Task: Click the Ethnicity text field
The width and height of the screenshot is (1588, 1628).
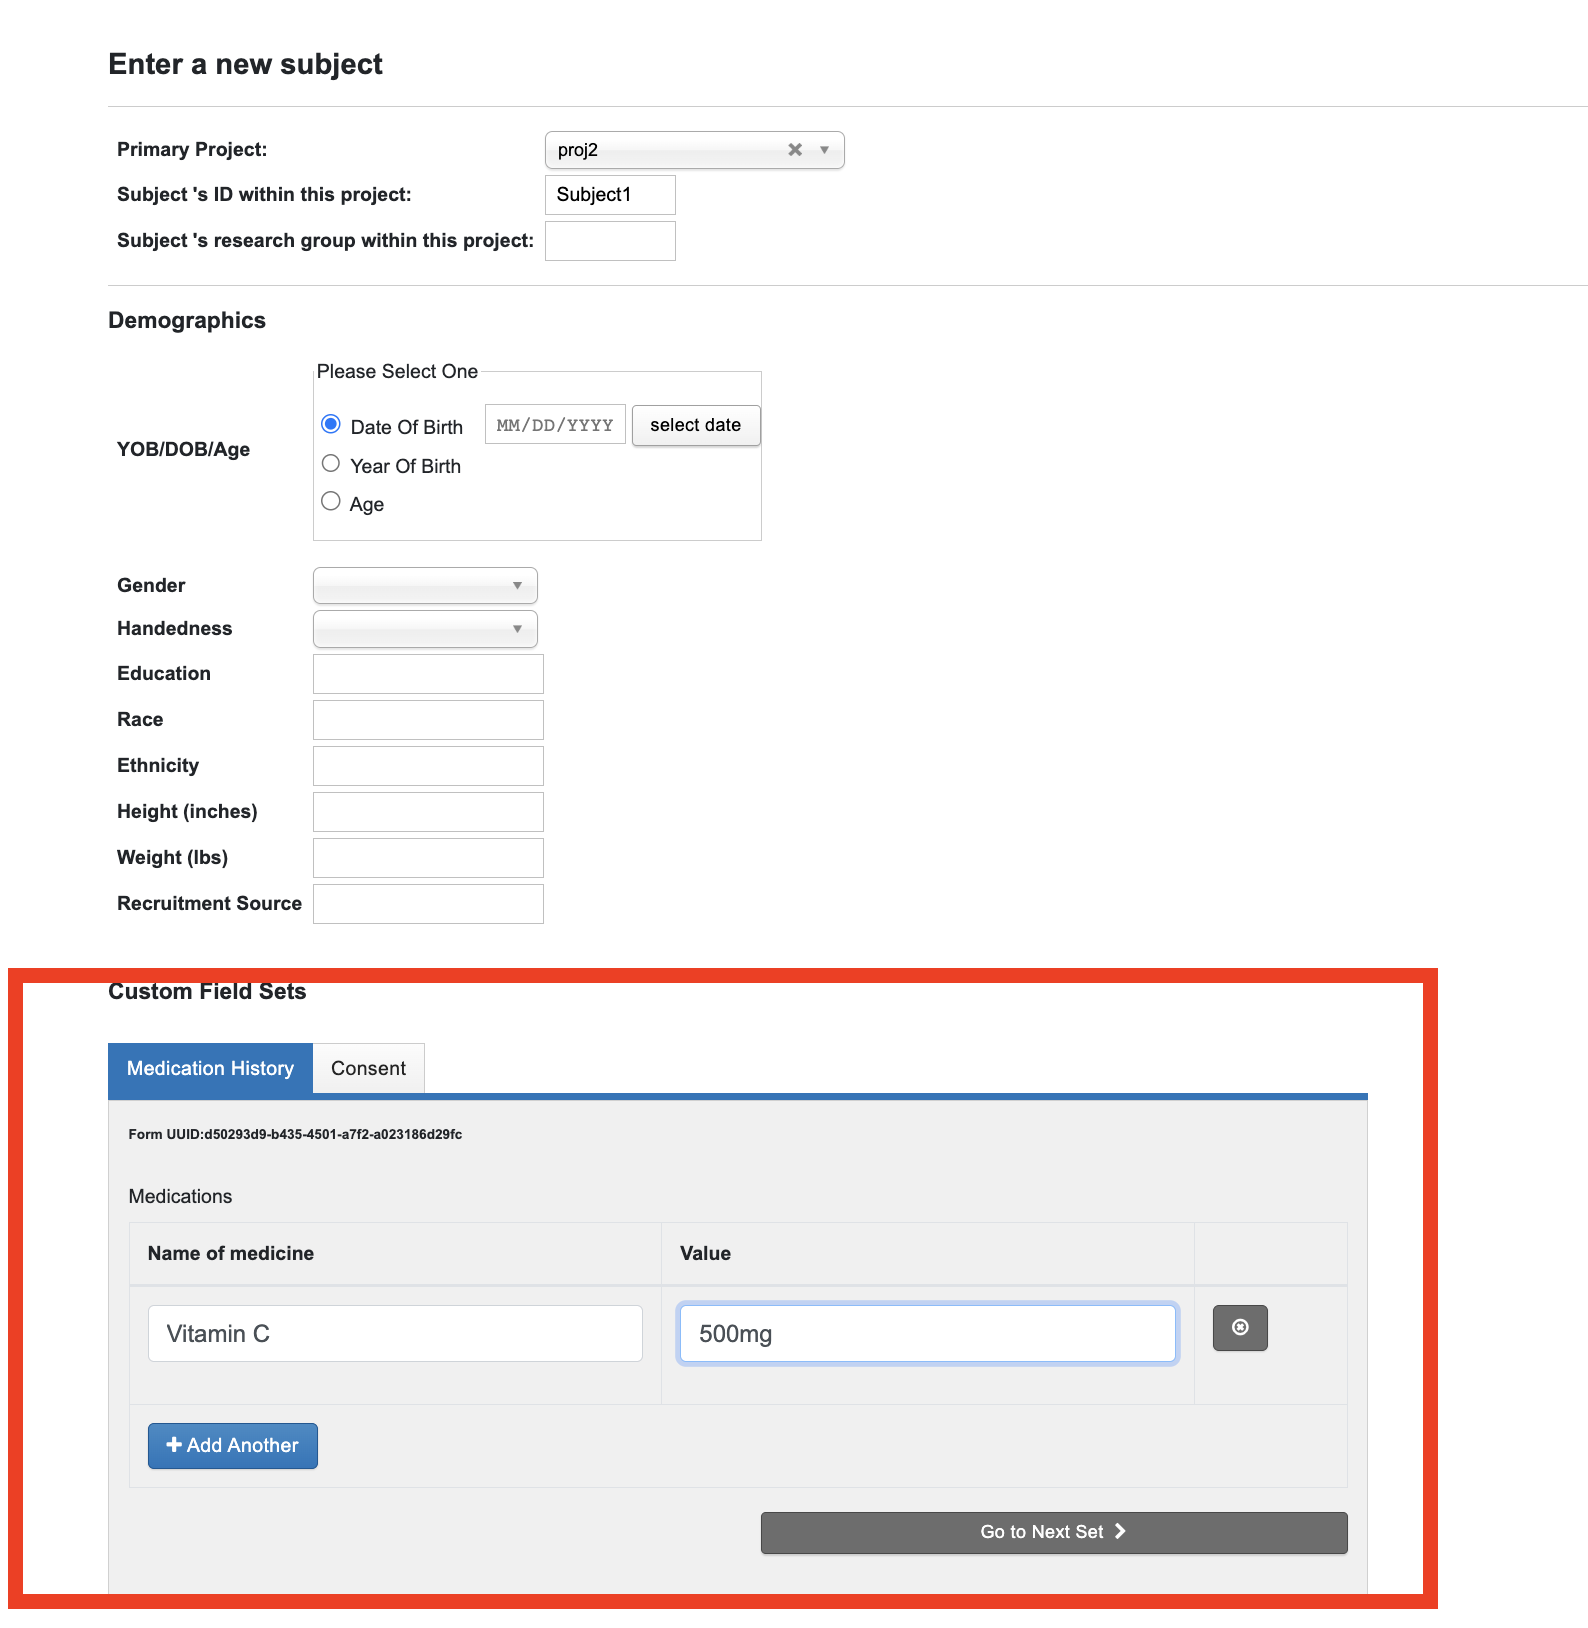Action: [428, 766]
